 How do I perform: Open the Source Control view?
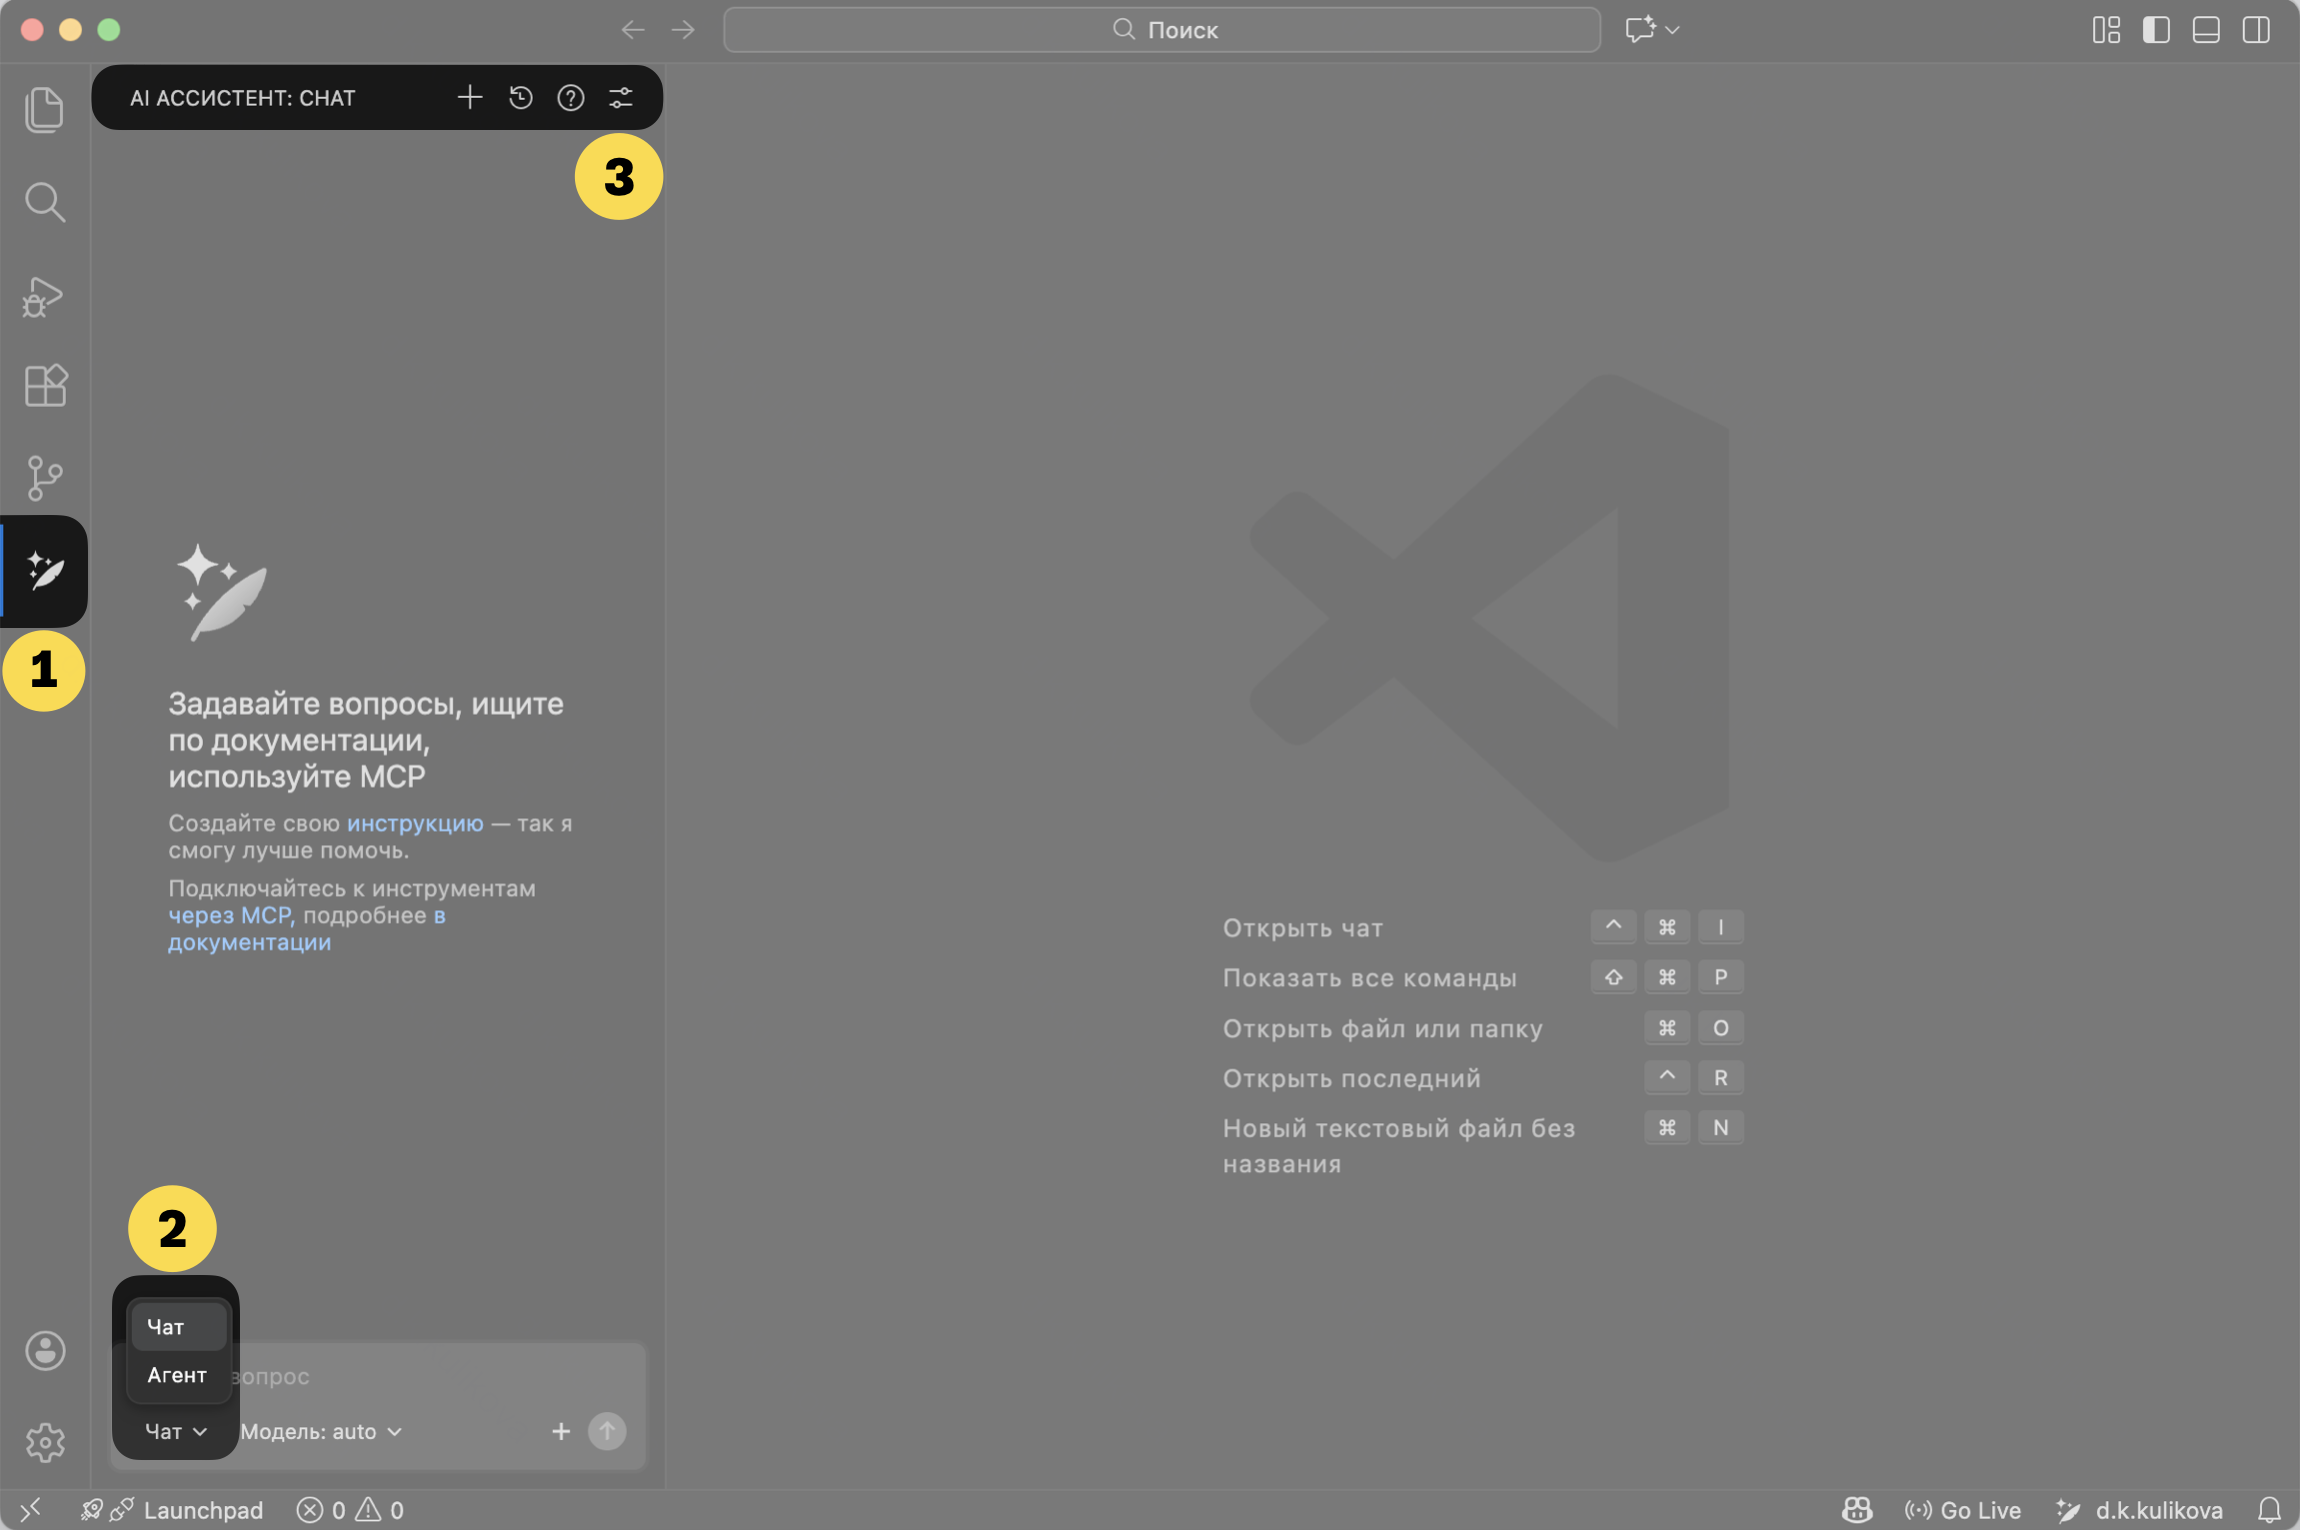(45, 478)
